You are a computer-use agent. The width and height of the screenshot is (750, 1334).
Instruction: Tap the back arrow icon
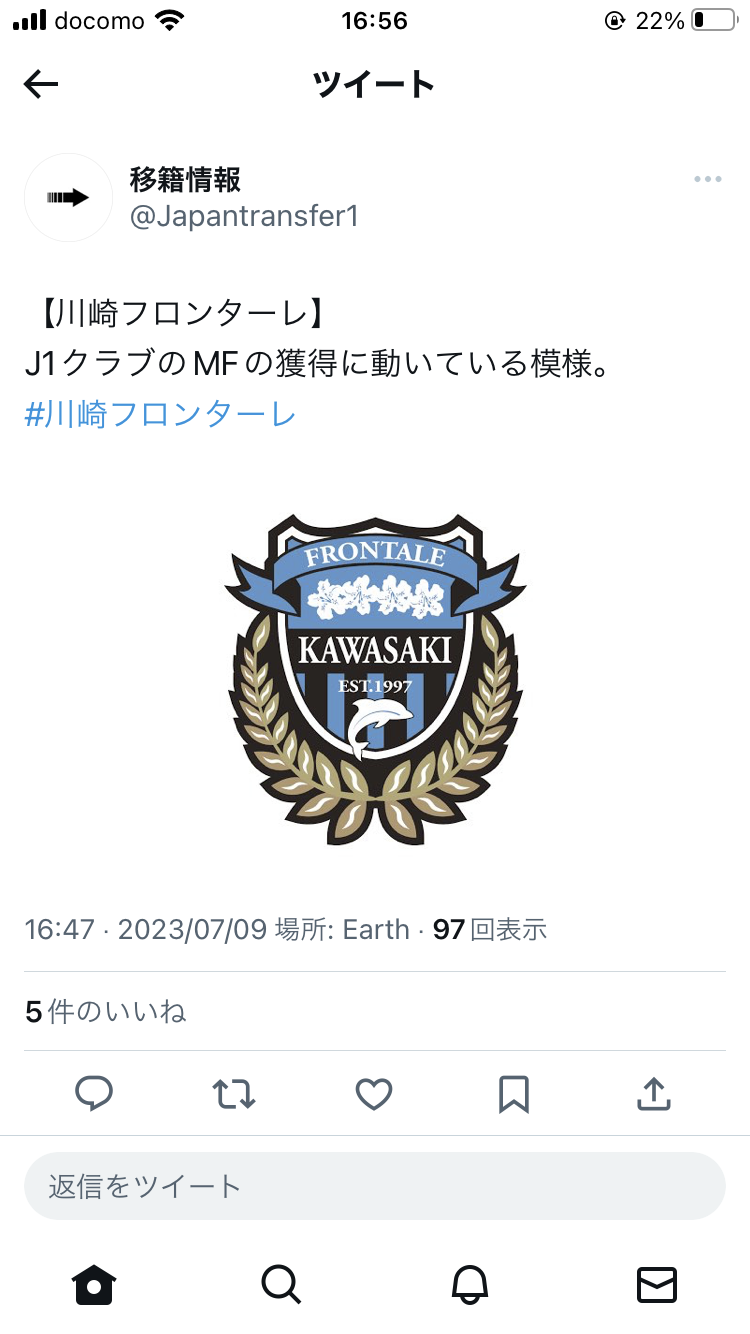(x=41, y=85)
